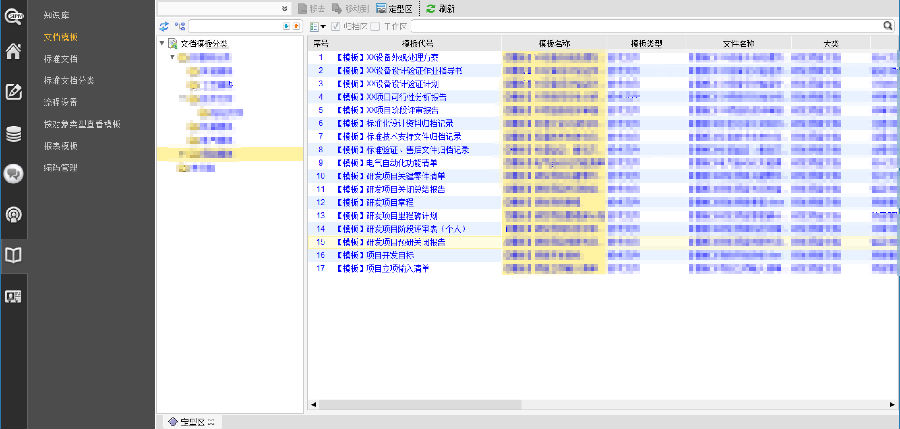
Task: Toggle the 工作区 checkbox
Action: tap(374, 25)
